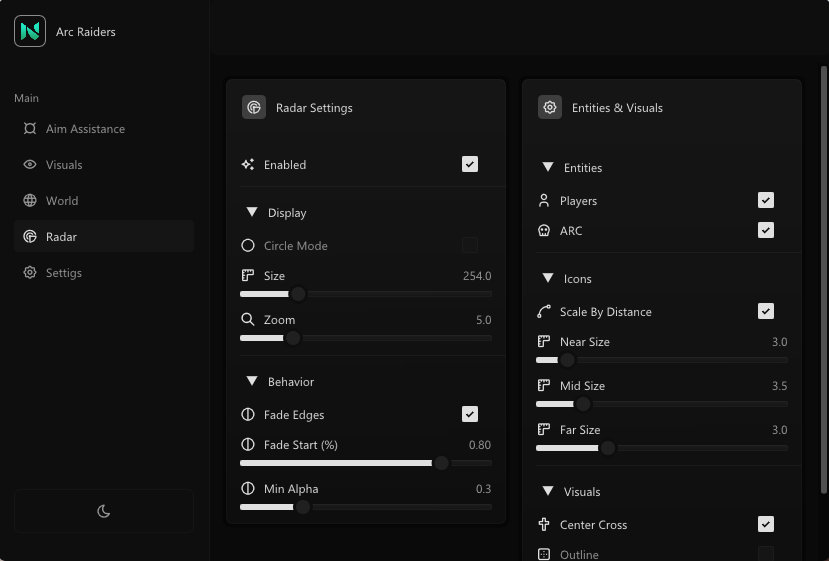Click the Radar sidebar icon
829x561 pixels.
30,236
